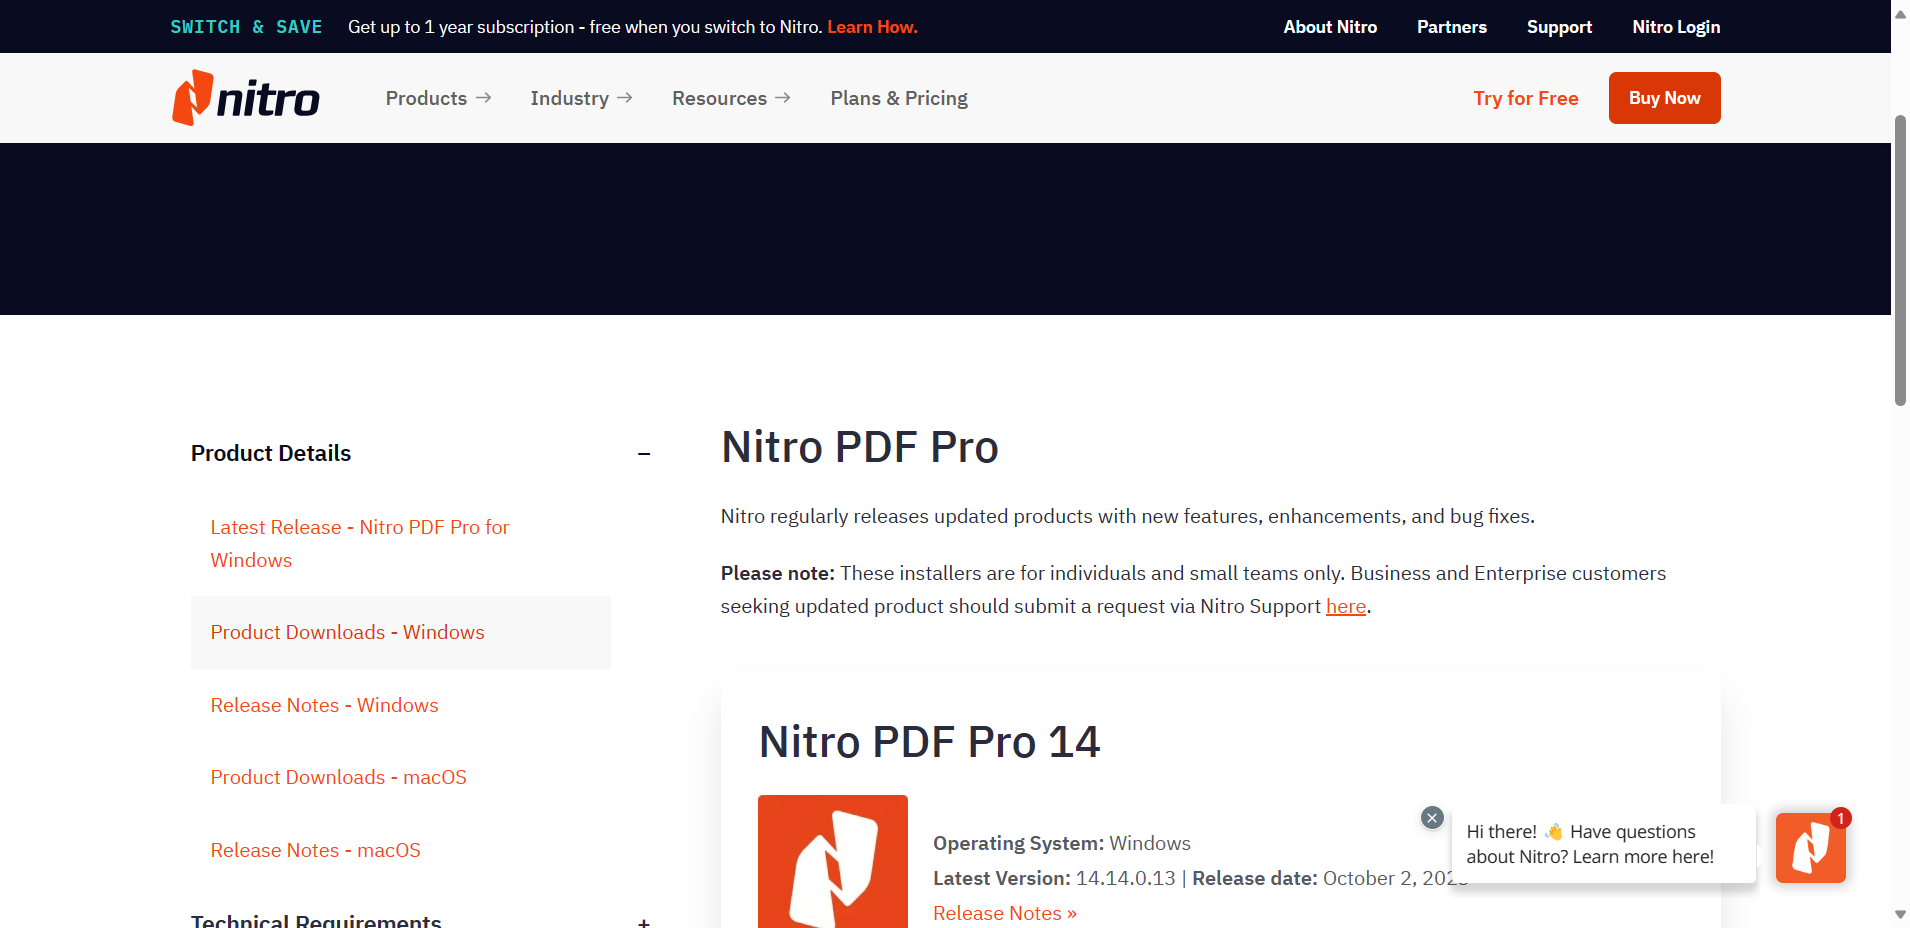
Task: Open the Nitro chat widget icon
Action: pyautogui.click(x=1810, y=848)
